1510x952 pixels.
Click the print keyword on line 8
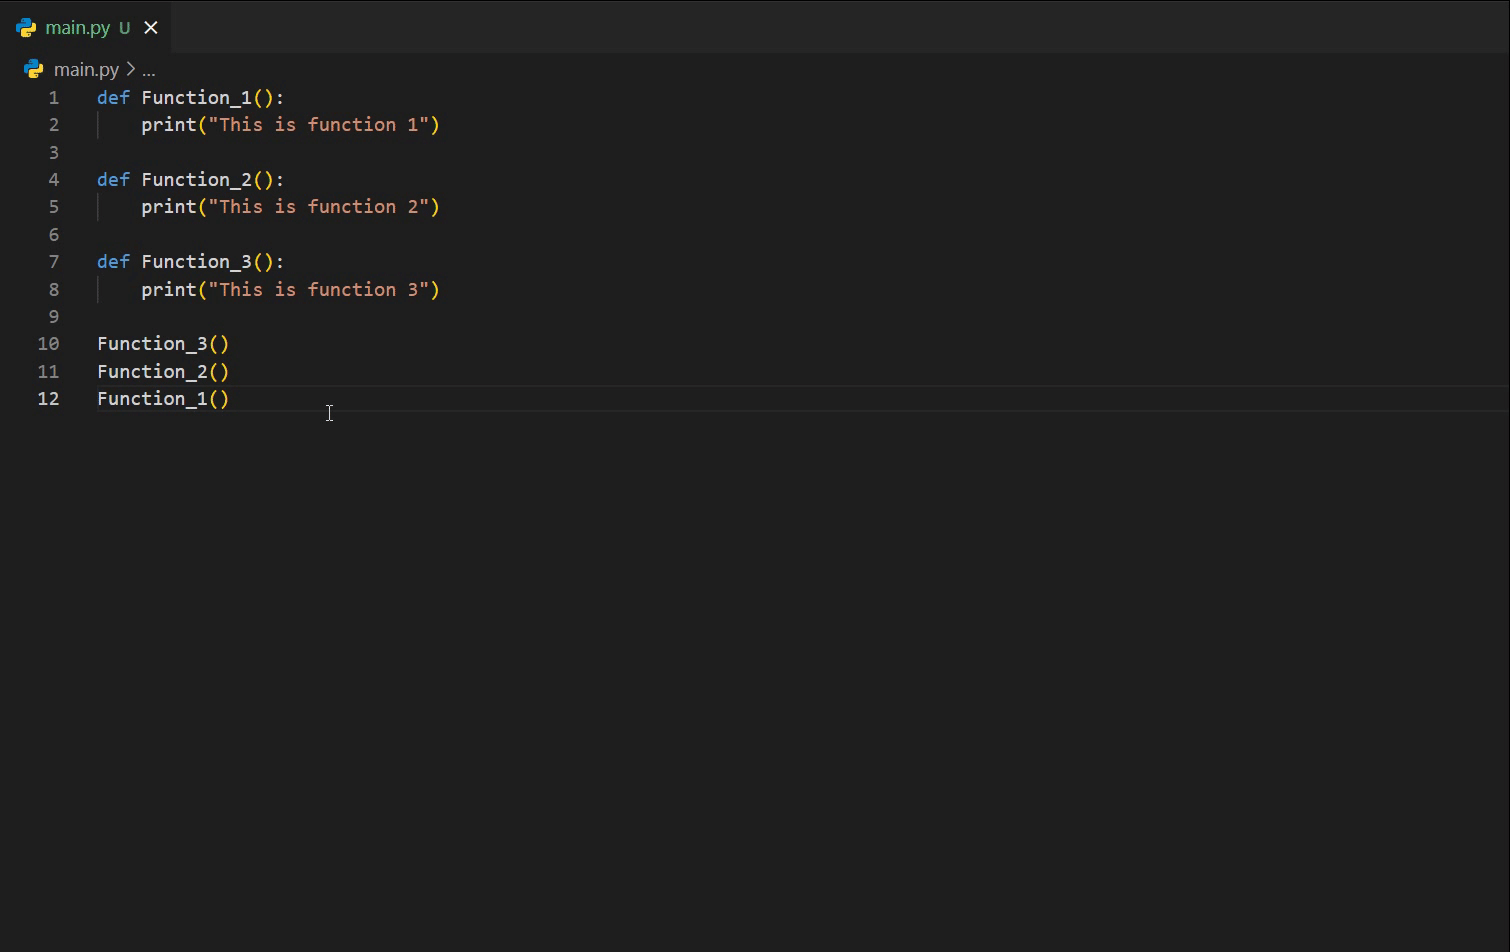pos(169,290)
